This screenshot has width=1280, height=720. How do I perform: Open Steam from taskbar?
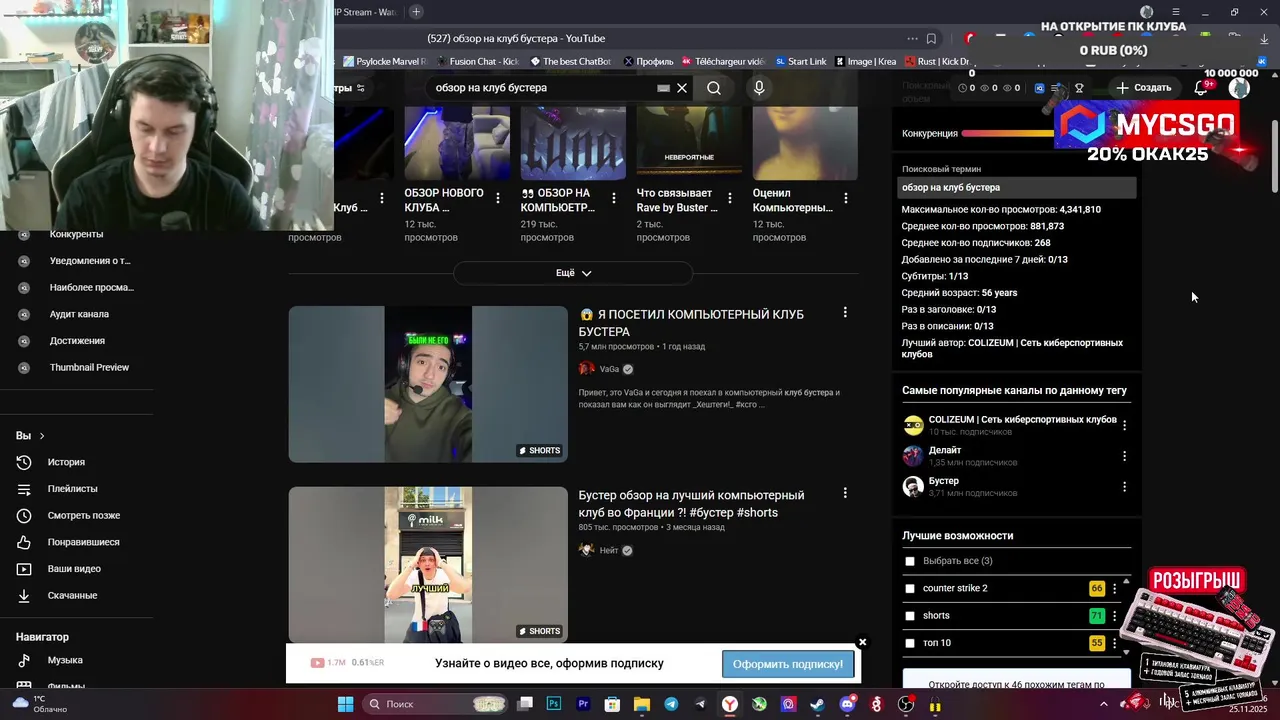[x=817, y=704]
